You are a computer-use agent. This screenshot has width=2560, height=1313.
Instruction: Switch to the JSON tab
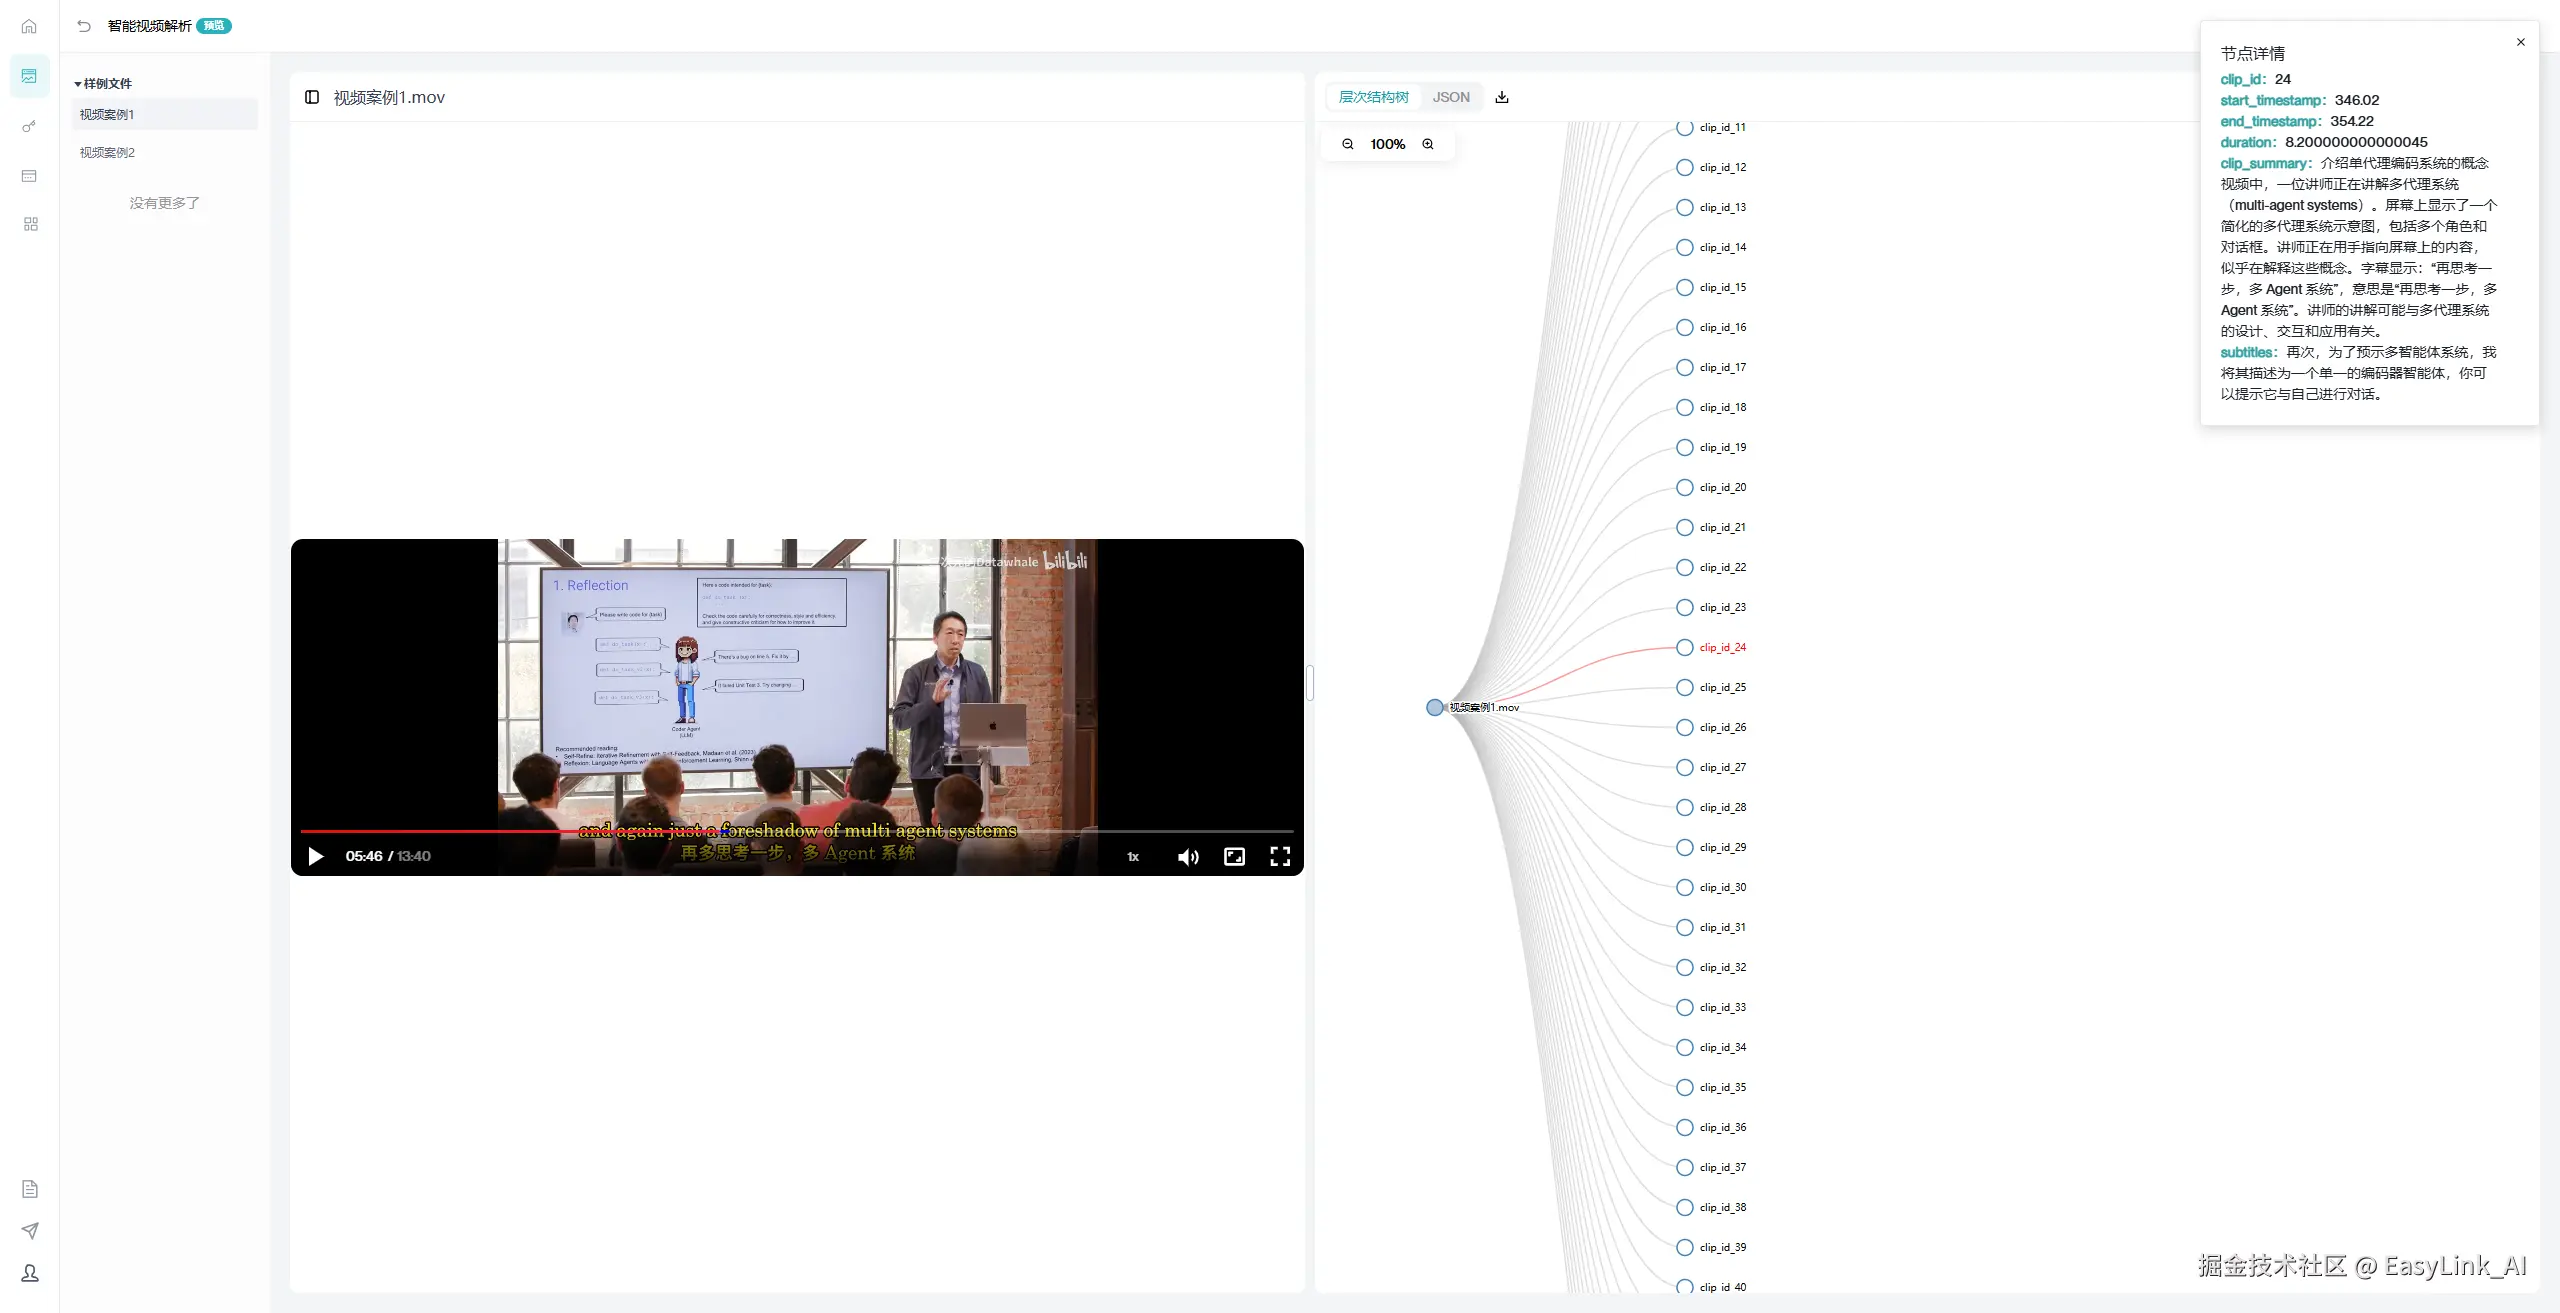point(1451,97)
